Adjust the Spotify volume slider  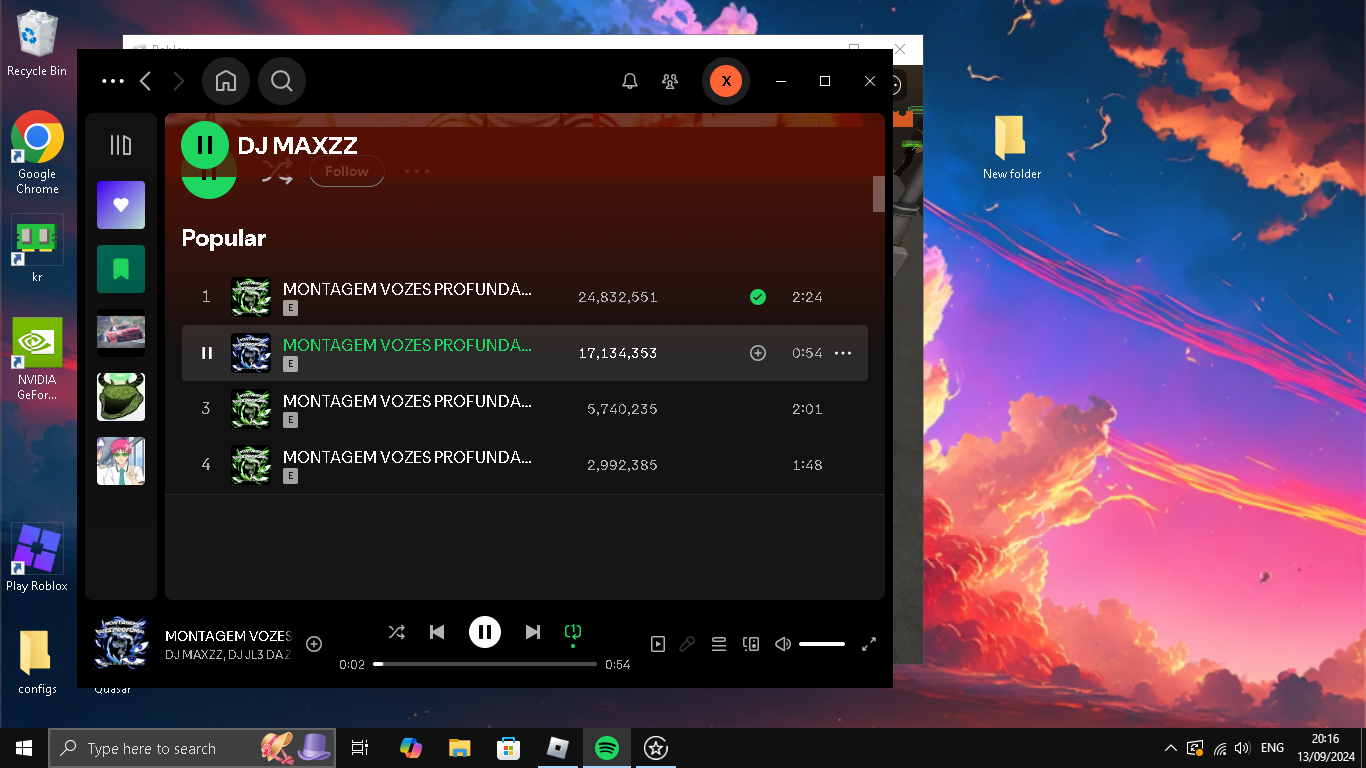tap(822, 644)
